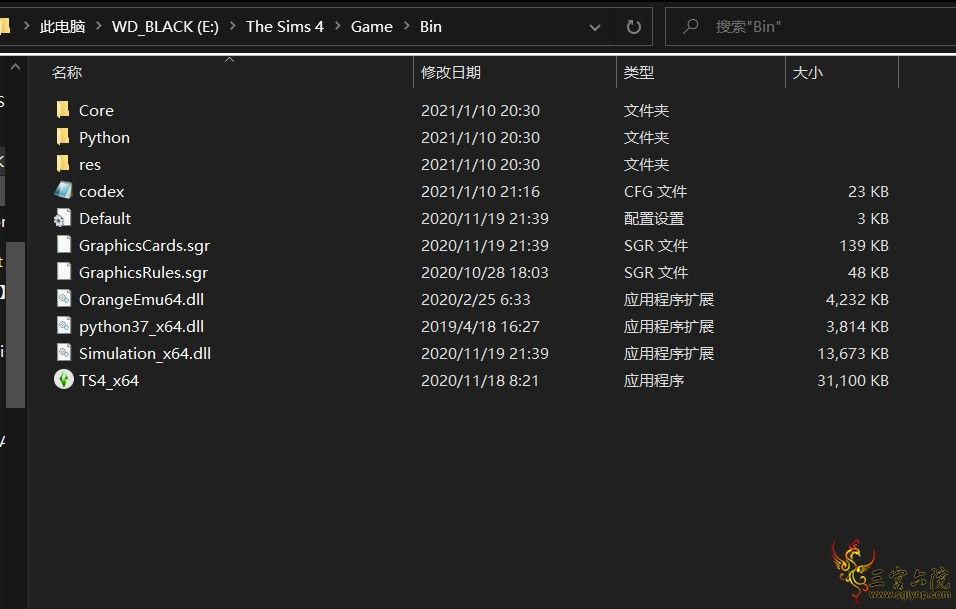Screen dimensions: 956x609
Task: Select the Simulation_x64.dll file name
Action: click(x=145, y=354)
